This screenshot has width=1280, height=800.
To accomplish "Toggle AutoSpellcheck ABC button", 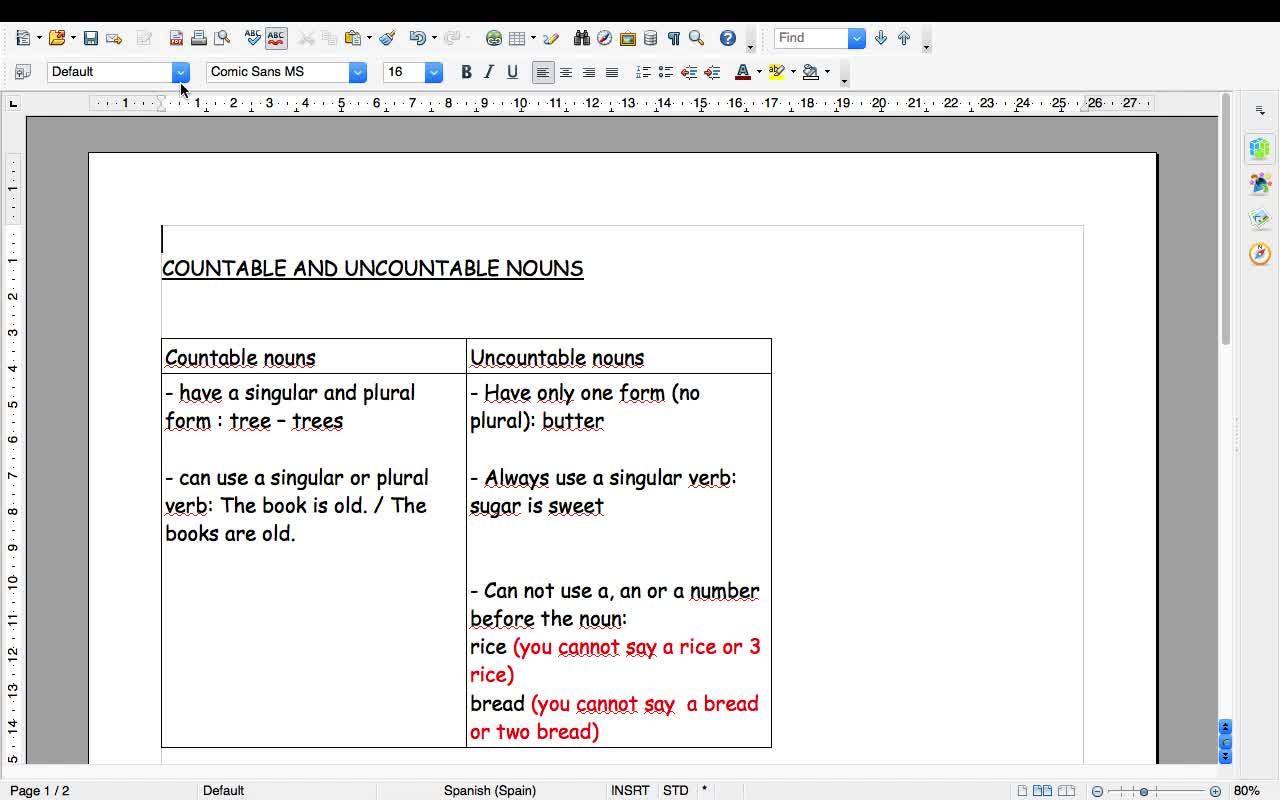I will (276, 38).
